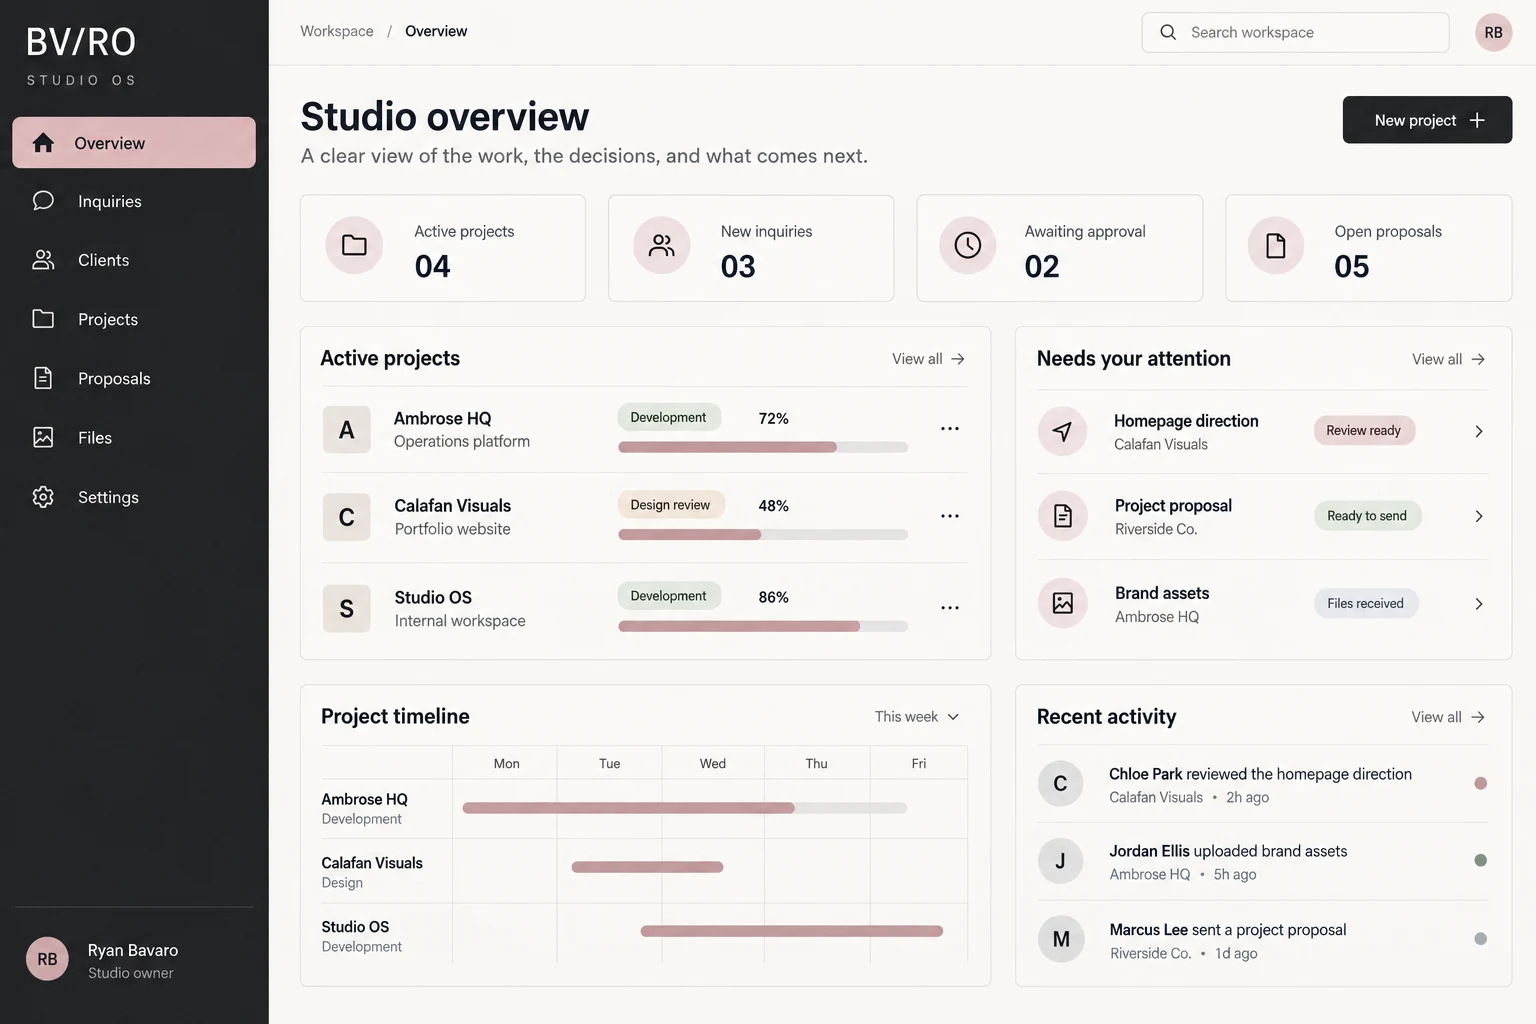The width and height of the screenshot is (1536, 1024).
Task: Click the clock icon on Awaiting approval card
Action: tap(968, 245)
